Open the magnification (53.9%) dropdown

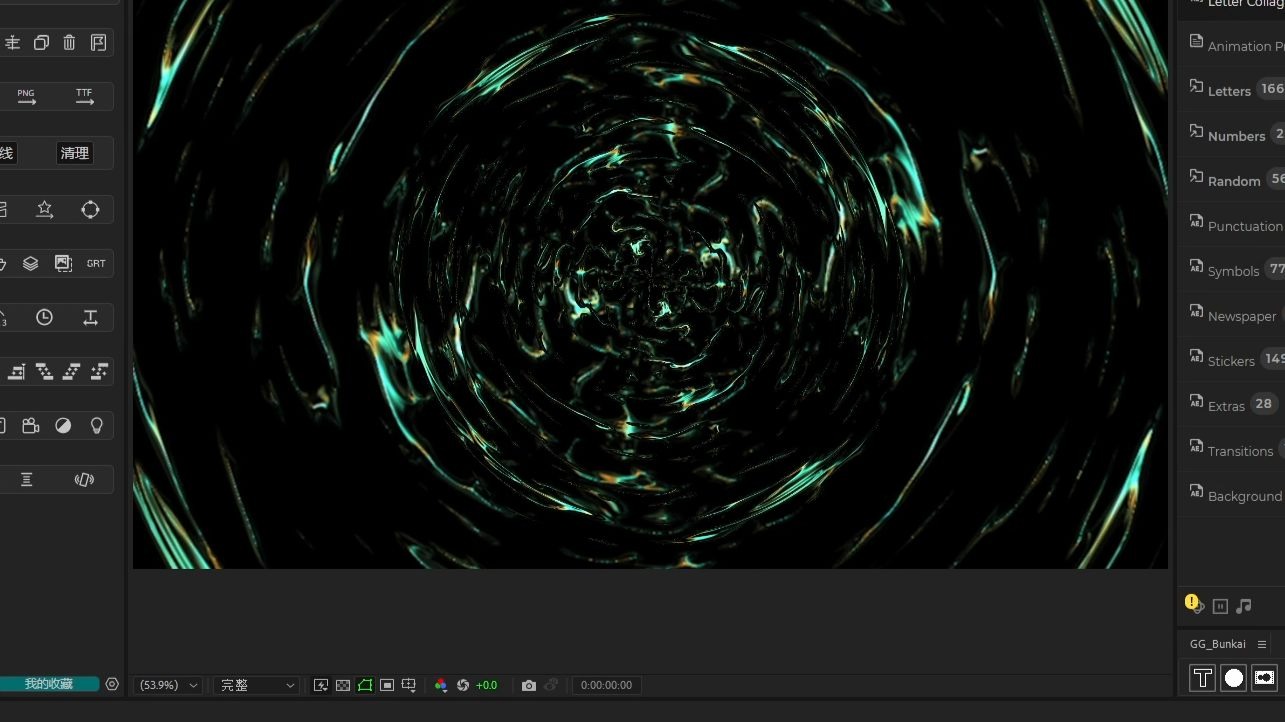tap(168, 685)
